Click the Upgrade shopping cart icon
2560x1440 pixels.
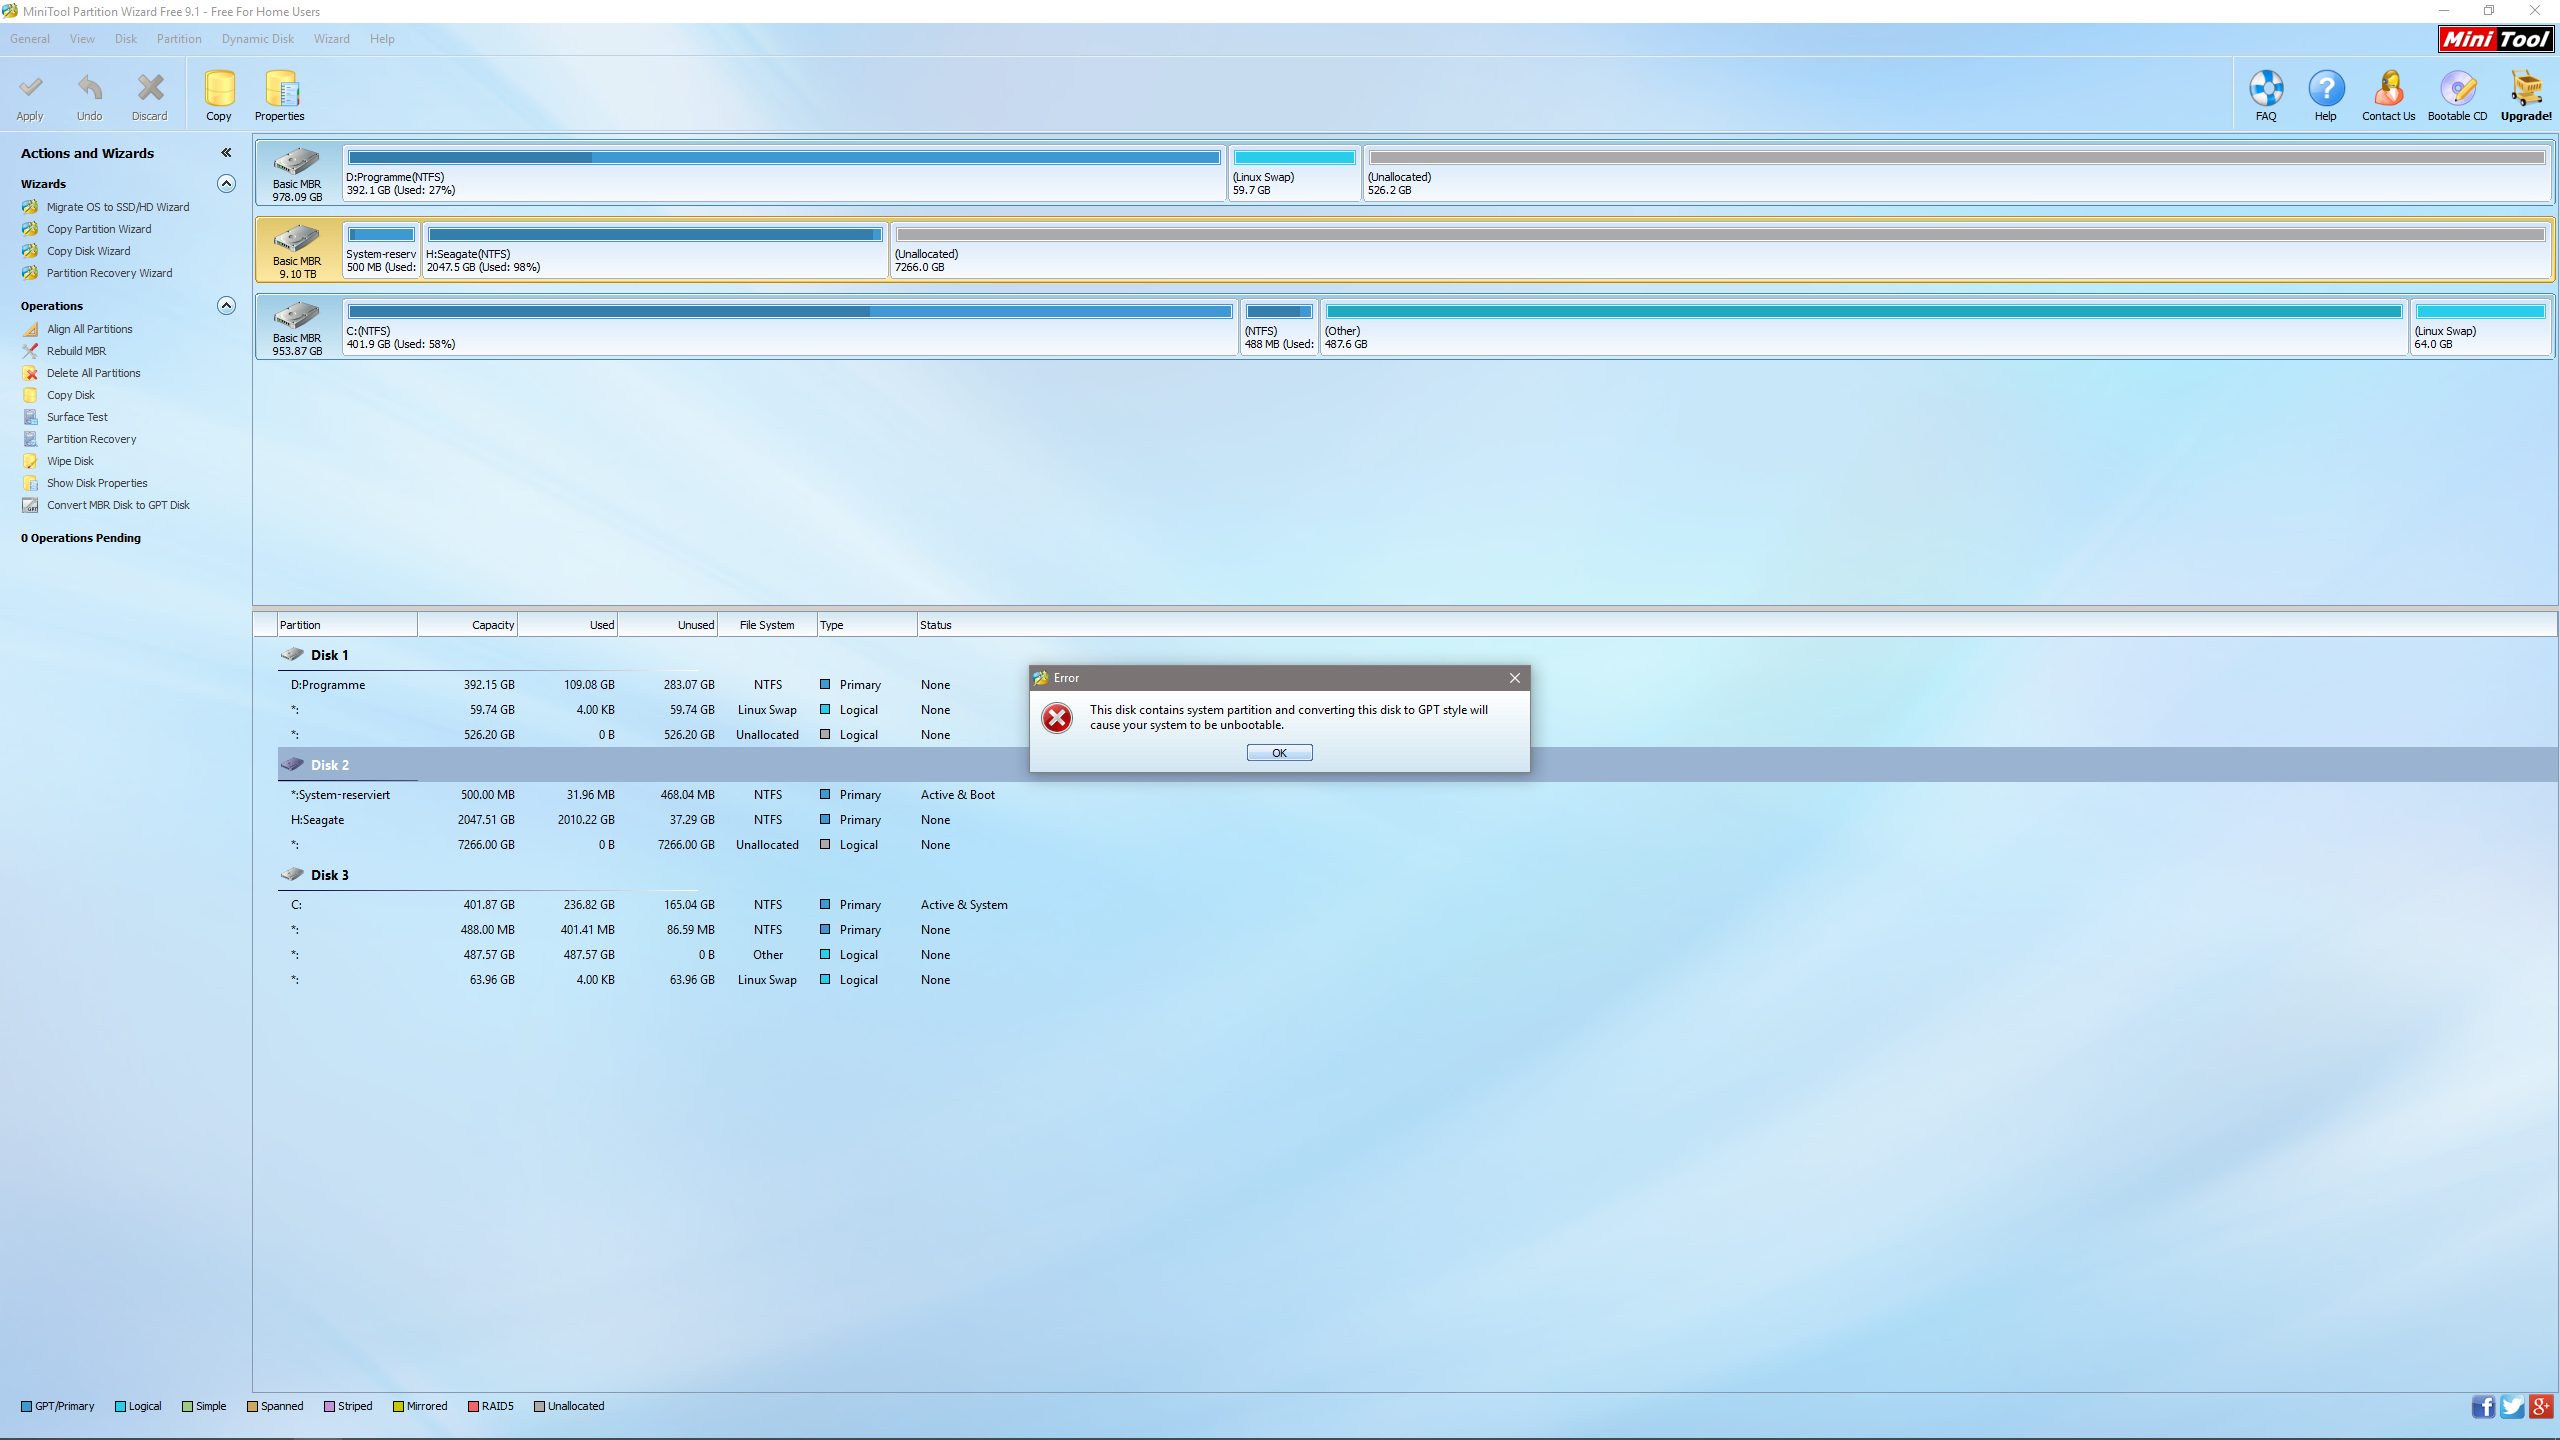2526,90
